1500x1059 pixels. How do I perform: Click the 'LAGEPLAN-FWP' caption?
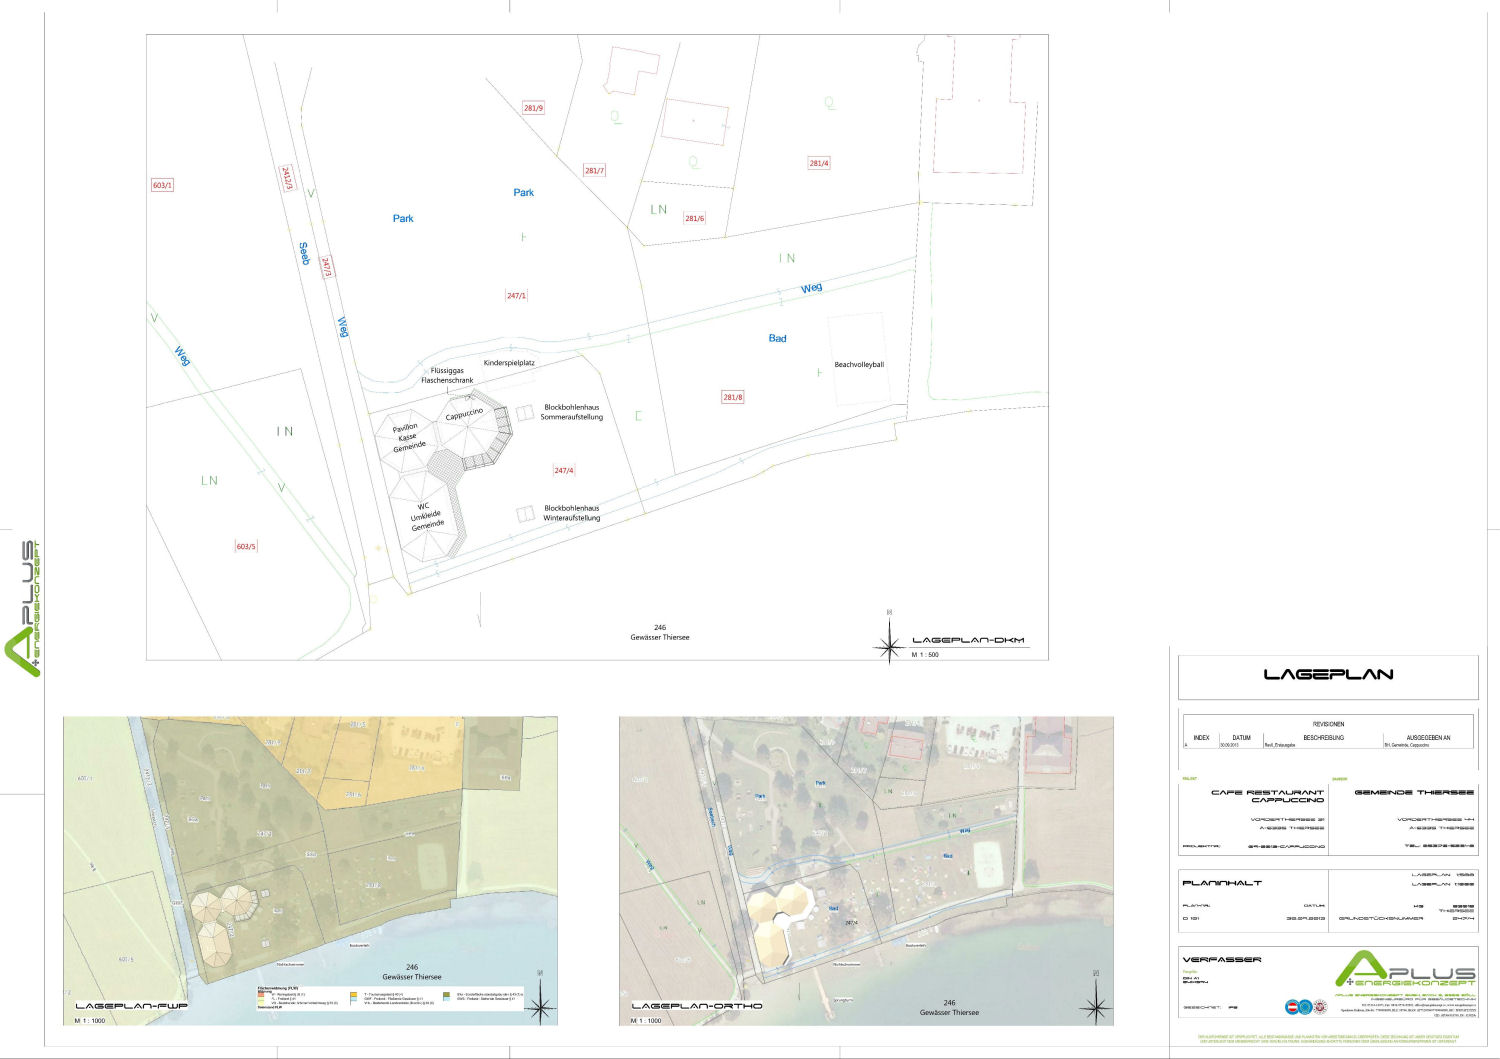131,1006
